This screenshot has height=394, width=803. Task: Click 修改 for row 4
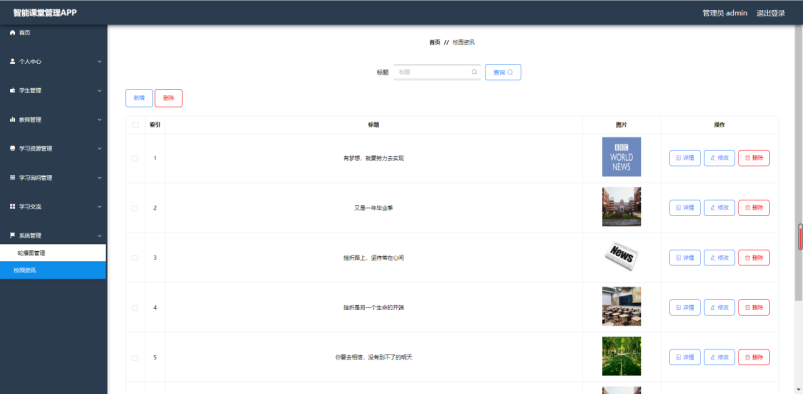pyautogui.click(x=720, y=307)
